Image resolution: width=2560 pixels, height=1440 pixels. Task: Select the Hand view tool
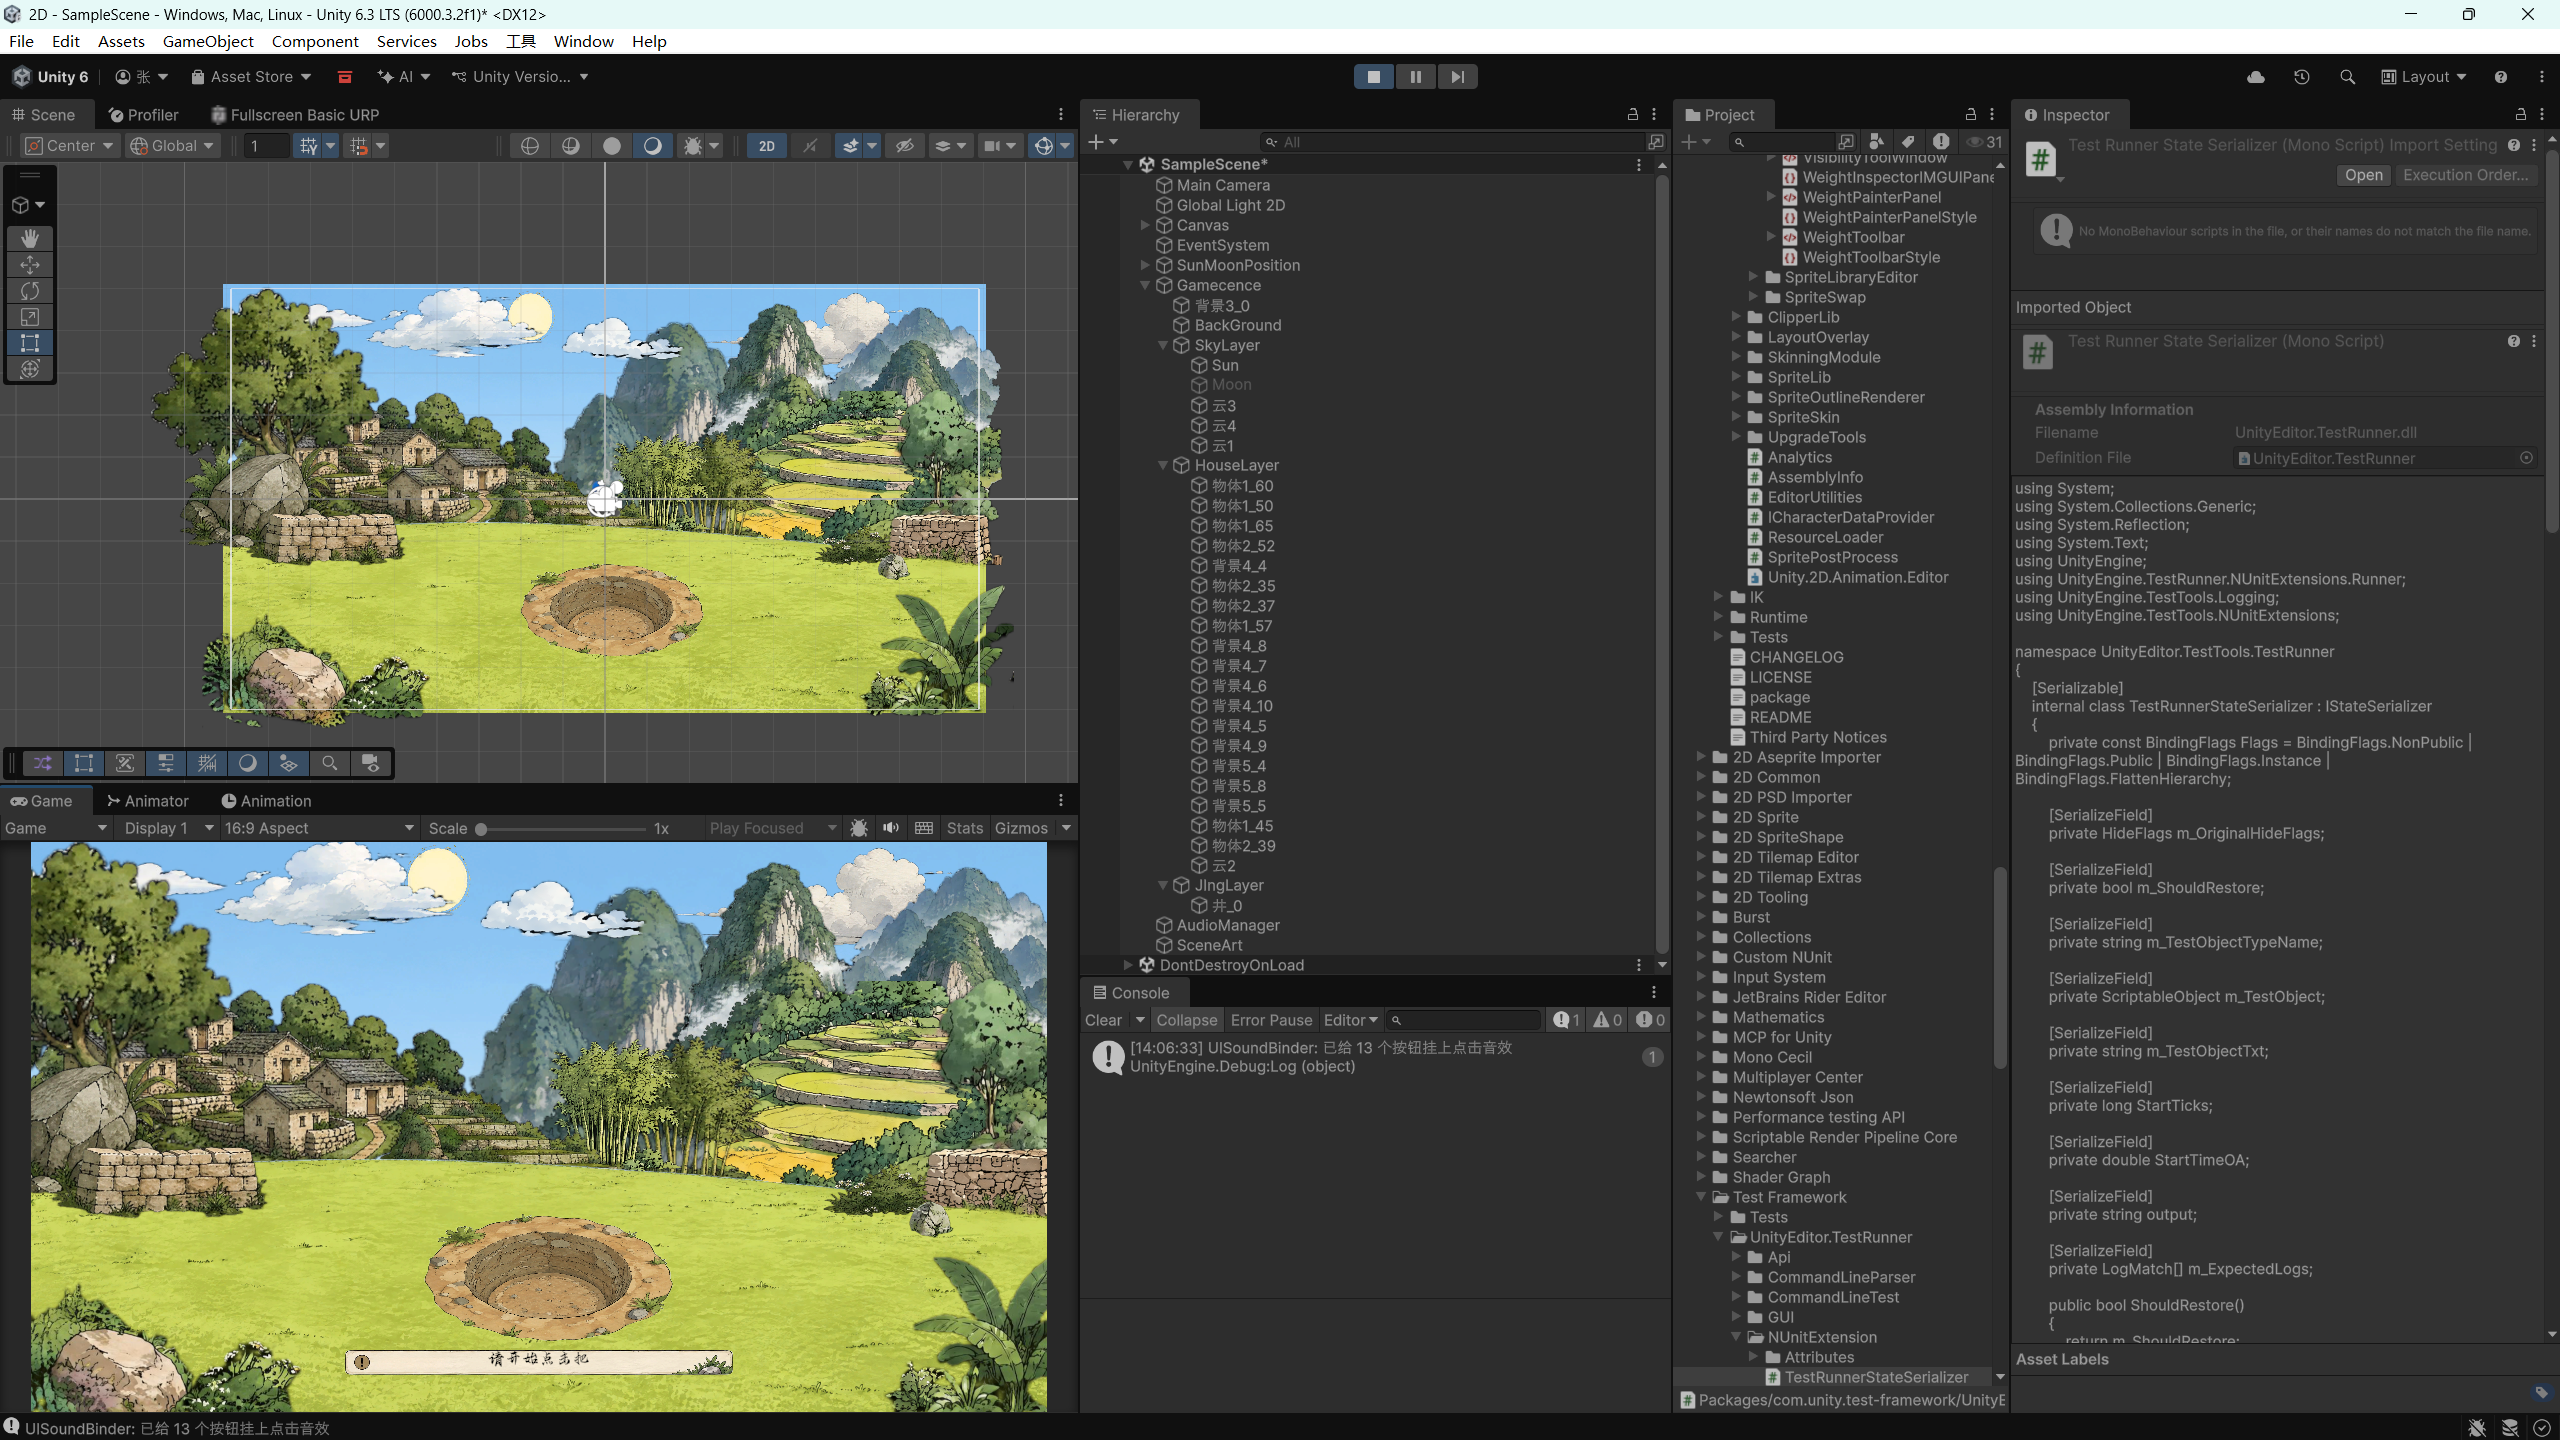point(30,238)
